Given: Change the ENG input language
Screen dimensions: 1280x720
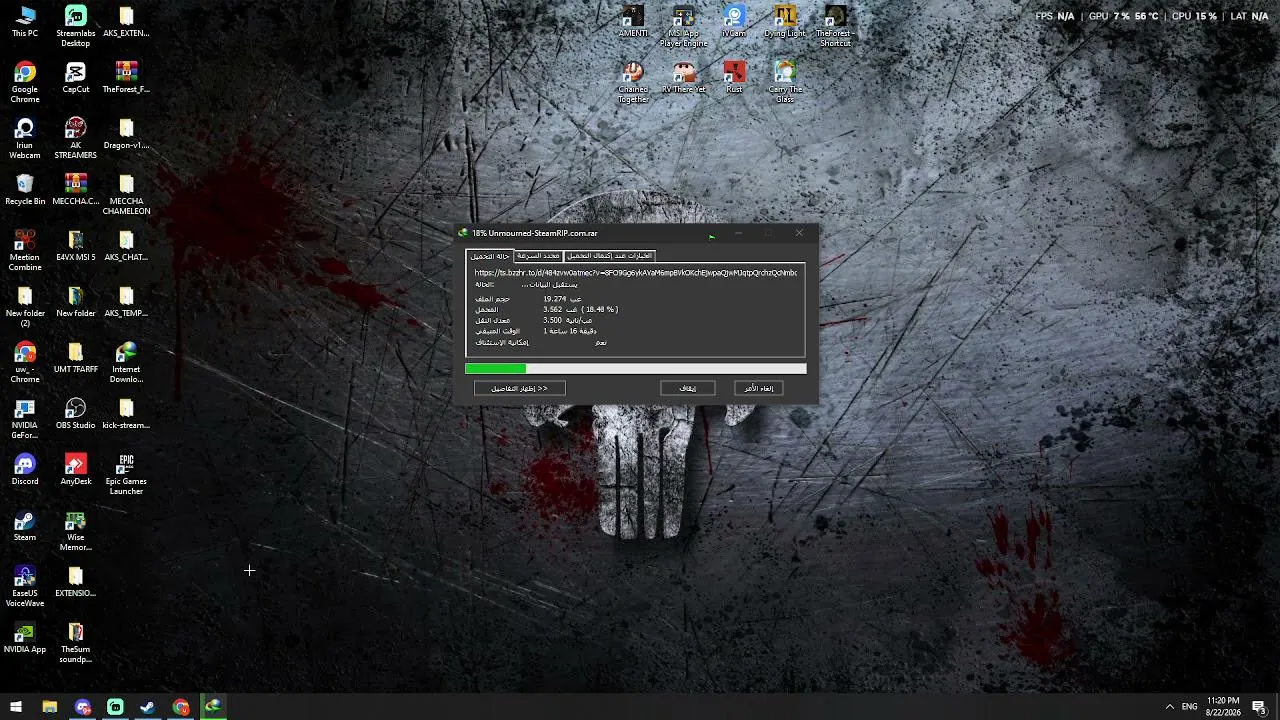Looking at the screenshot, I should point(1189,707).
